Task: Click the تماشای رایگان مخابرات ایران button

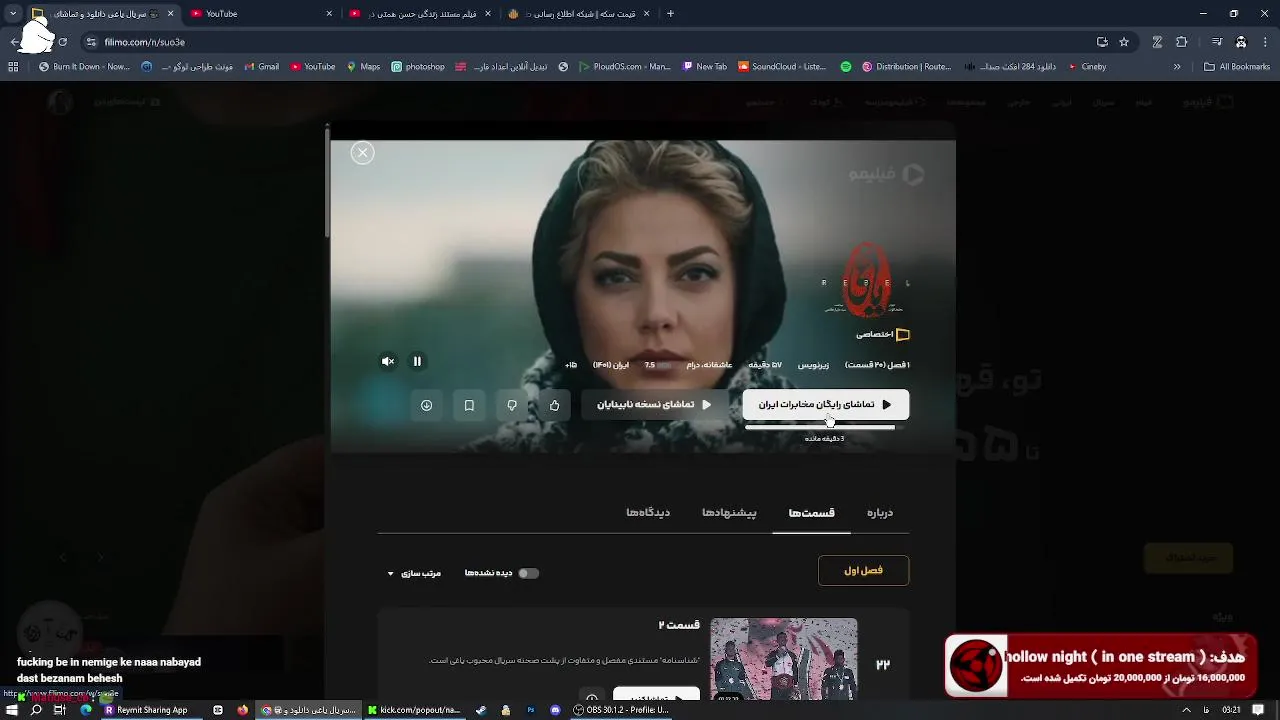Action: point(825,404)
